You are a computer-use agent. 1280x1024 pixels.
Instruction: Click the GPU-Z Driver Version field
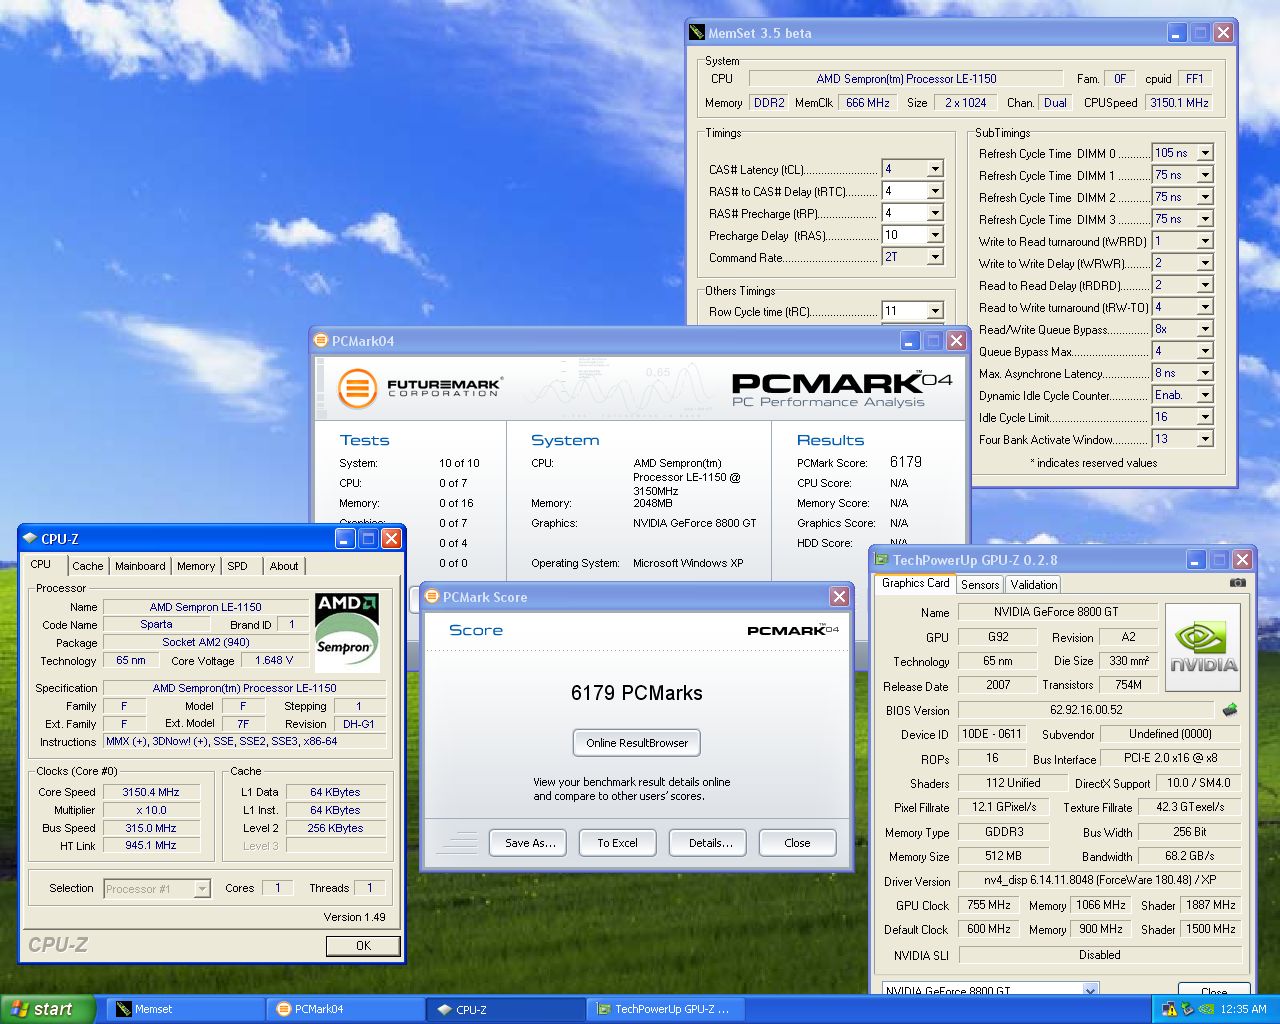(x=1099, y=881)
